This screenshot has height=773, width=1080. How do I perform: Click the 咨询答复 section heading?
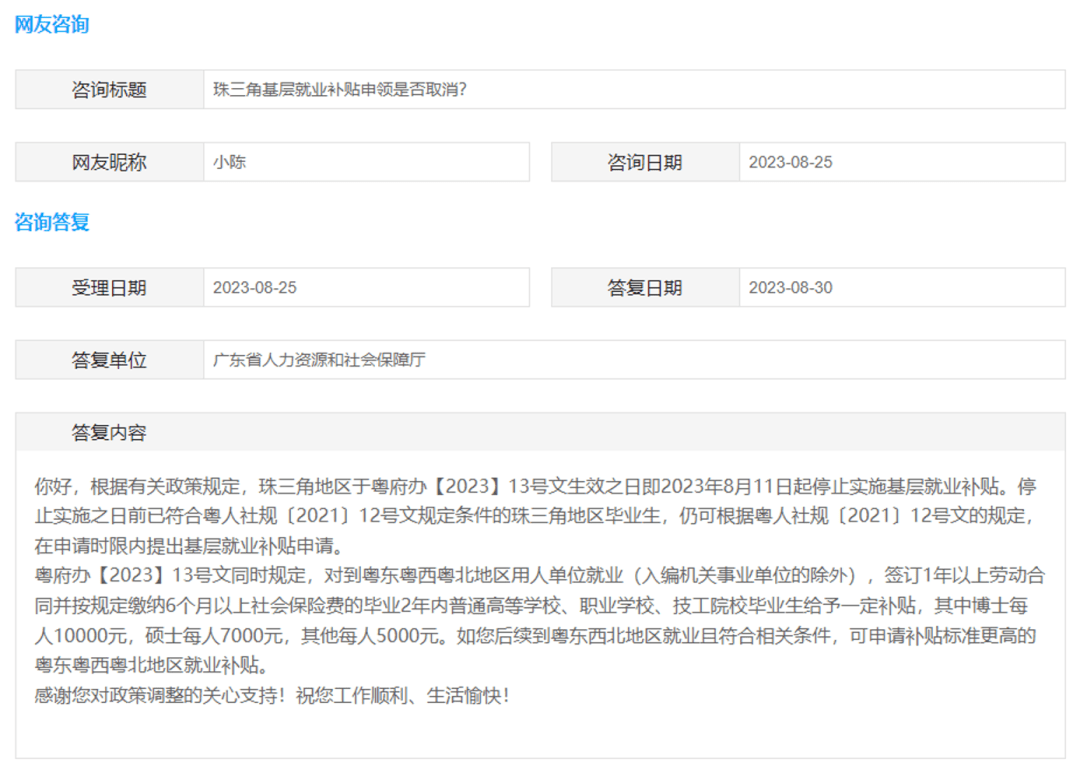click(x=52, y=223)
